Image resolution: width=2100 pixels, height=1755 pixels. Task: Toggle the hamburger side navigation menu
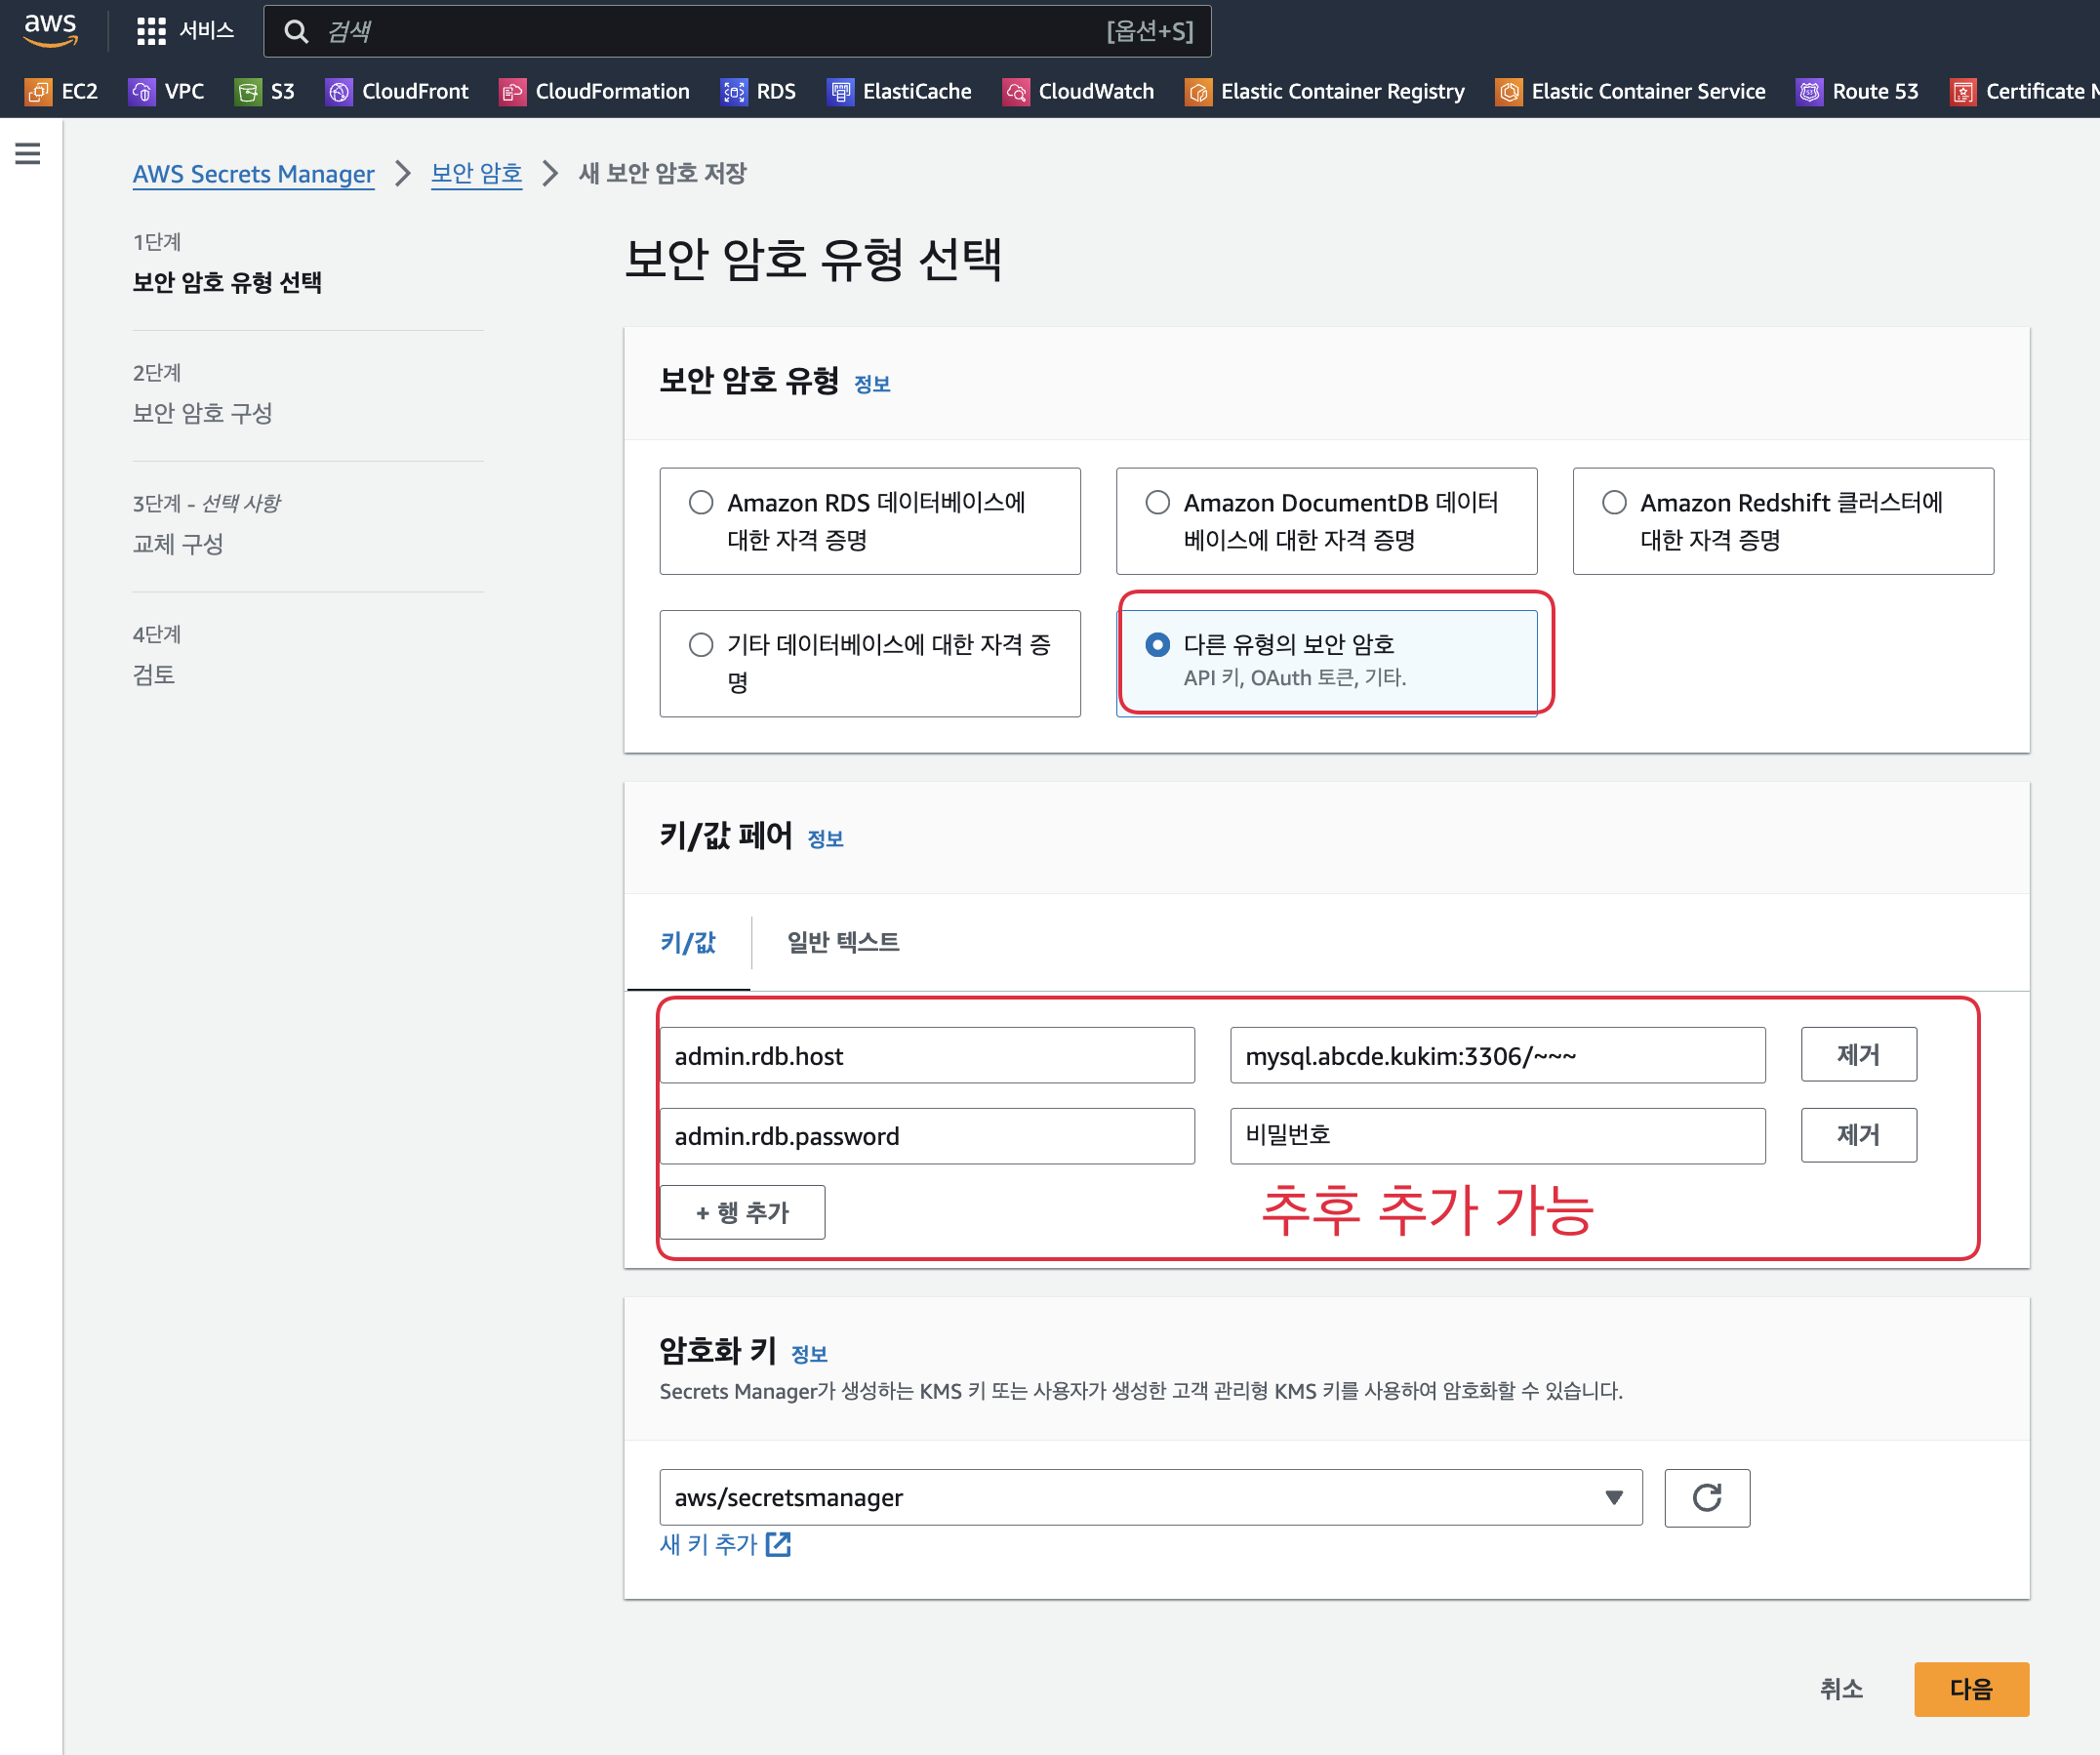pos(28,153)
